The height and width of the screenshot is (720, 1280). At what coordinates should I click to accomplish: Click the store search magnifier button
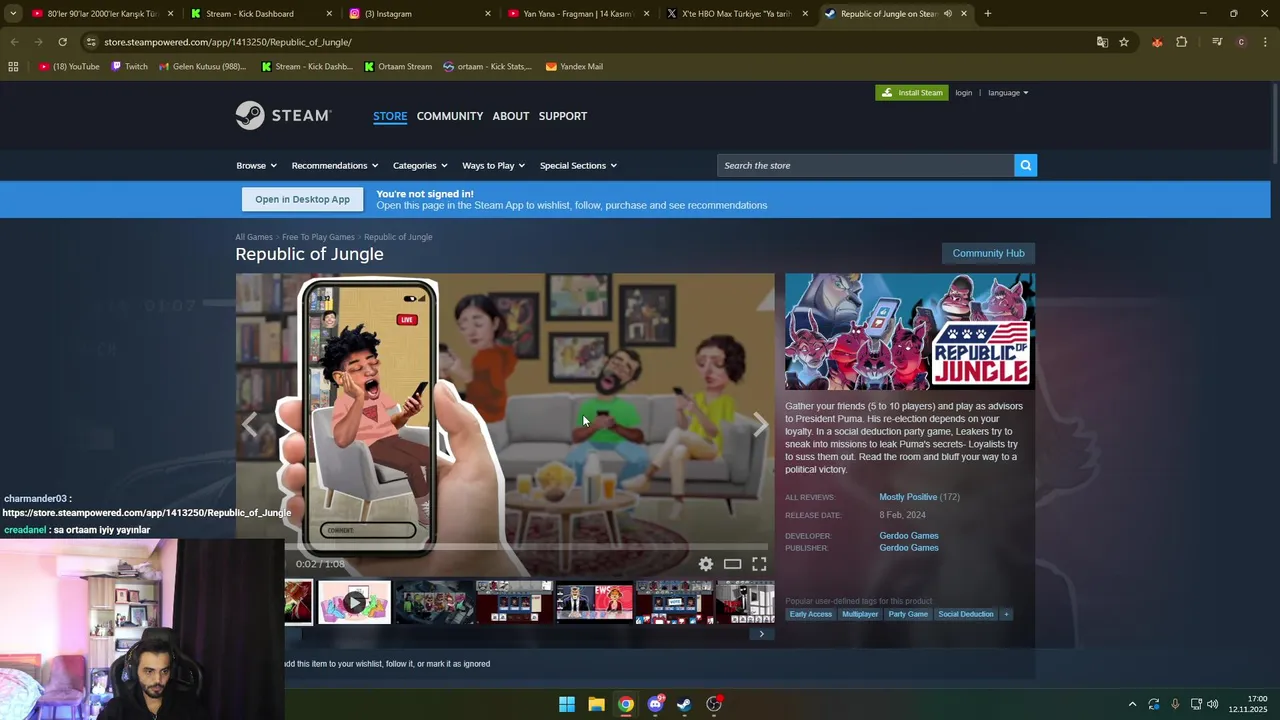[1025, 165]
